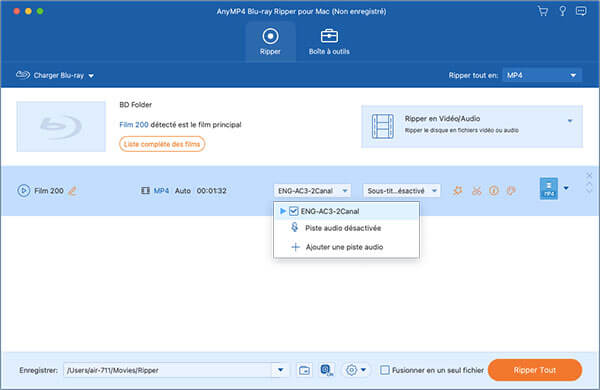Click the play arrow beside ENG-AC3-2Canal entry
This screenshot has height=390, width=600.
tap(283, 211)
